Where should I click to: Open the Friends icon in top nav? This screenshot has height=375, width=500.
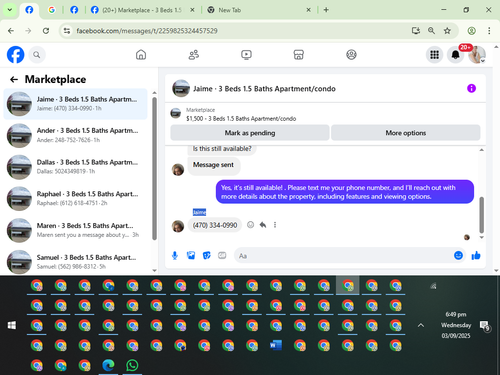pos(194,55)
